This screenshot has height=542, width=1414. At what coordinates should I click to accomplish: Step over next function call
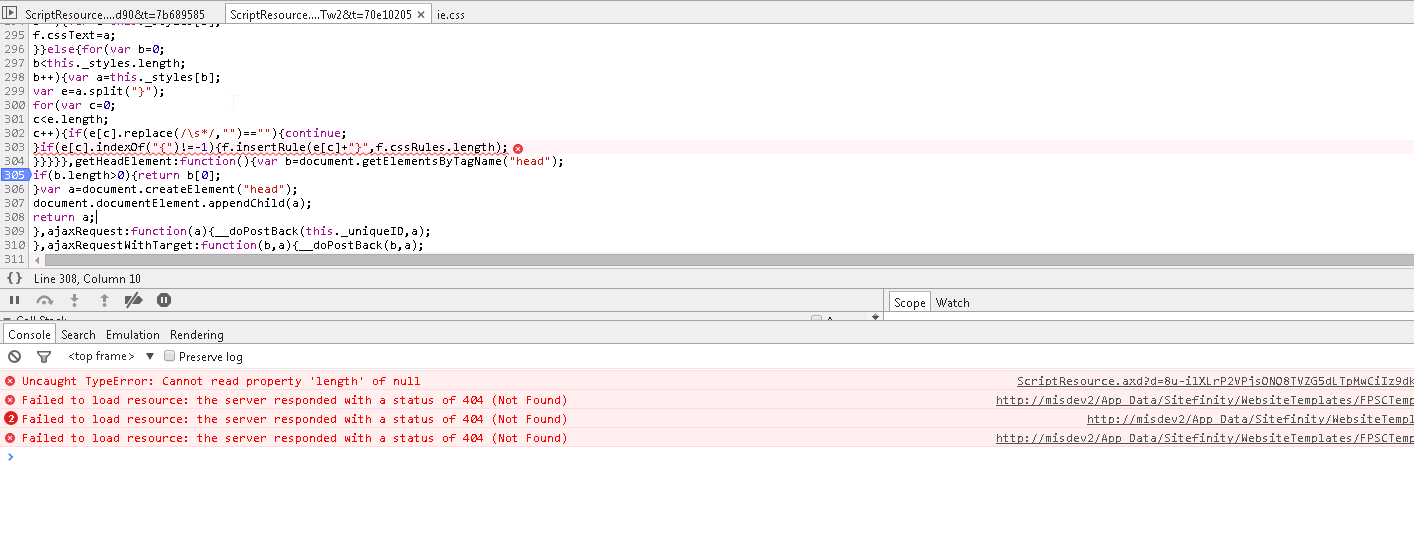pyautogui.click(x=44, y=300)
